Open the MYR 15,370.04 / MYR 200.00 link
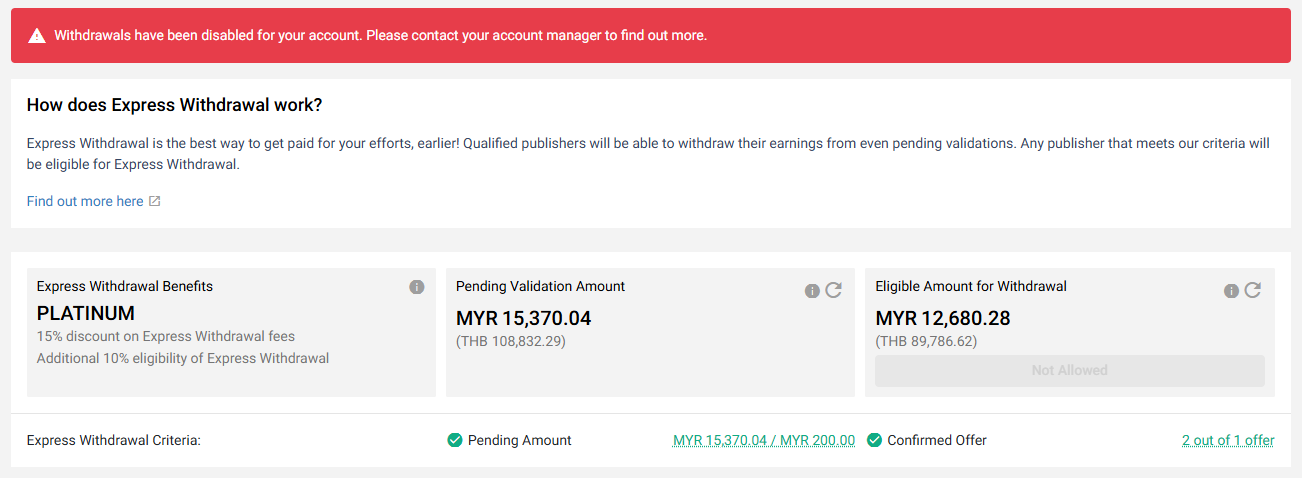This screenshot has height=478, width=1302. [x=764, y=440]
